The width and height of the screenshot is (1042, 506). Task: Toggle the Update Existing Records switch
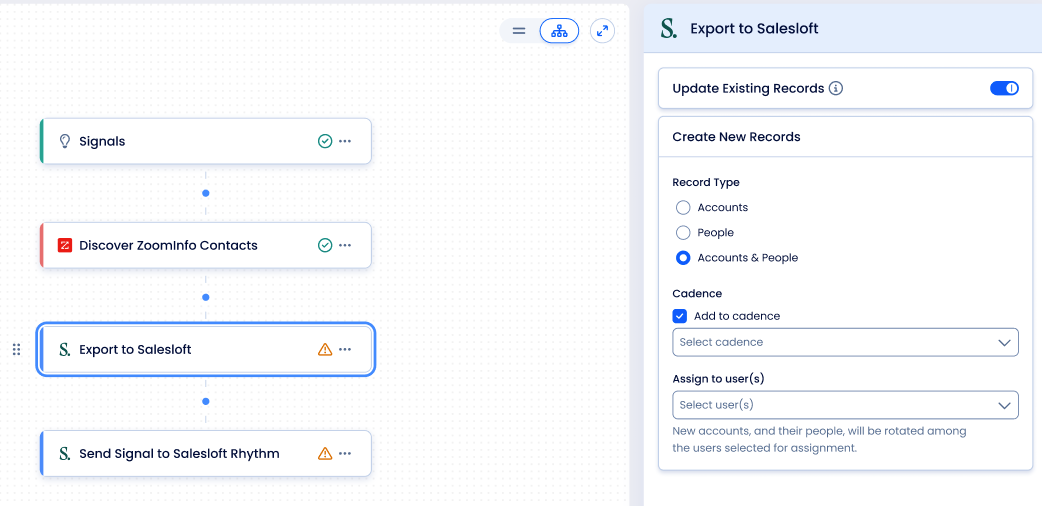[1004, 88]
